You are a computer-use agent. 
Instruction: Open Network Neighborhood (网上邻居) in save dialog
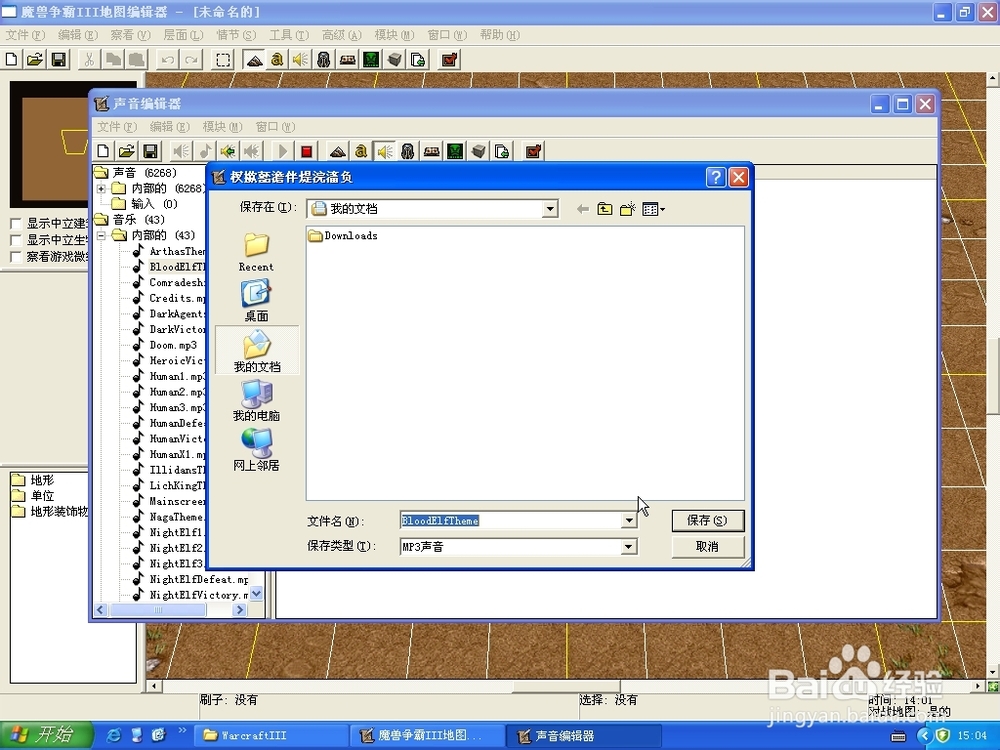pos(256,450)
